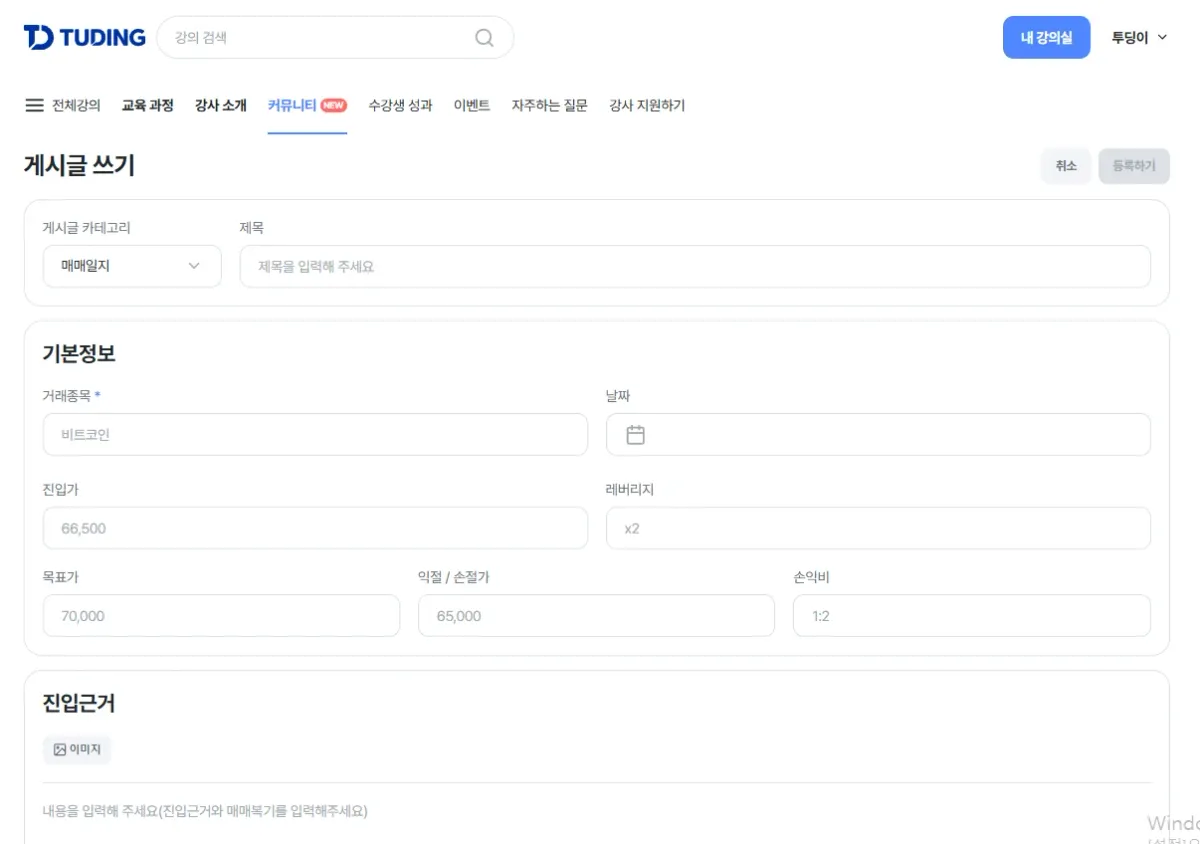Focus the 제목 title input field
1200x844 pixels.
pos(695,267)
